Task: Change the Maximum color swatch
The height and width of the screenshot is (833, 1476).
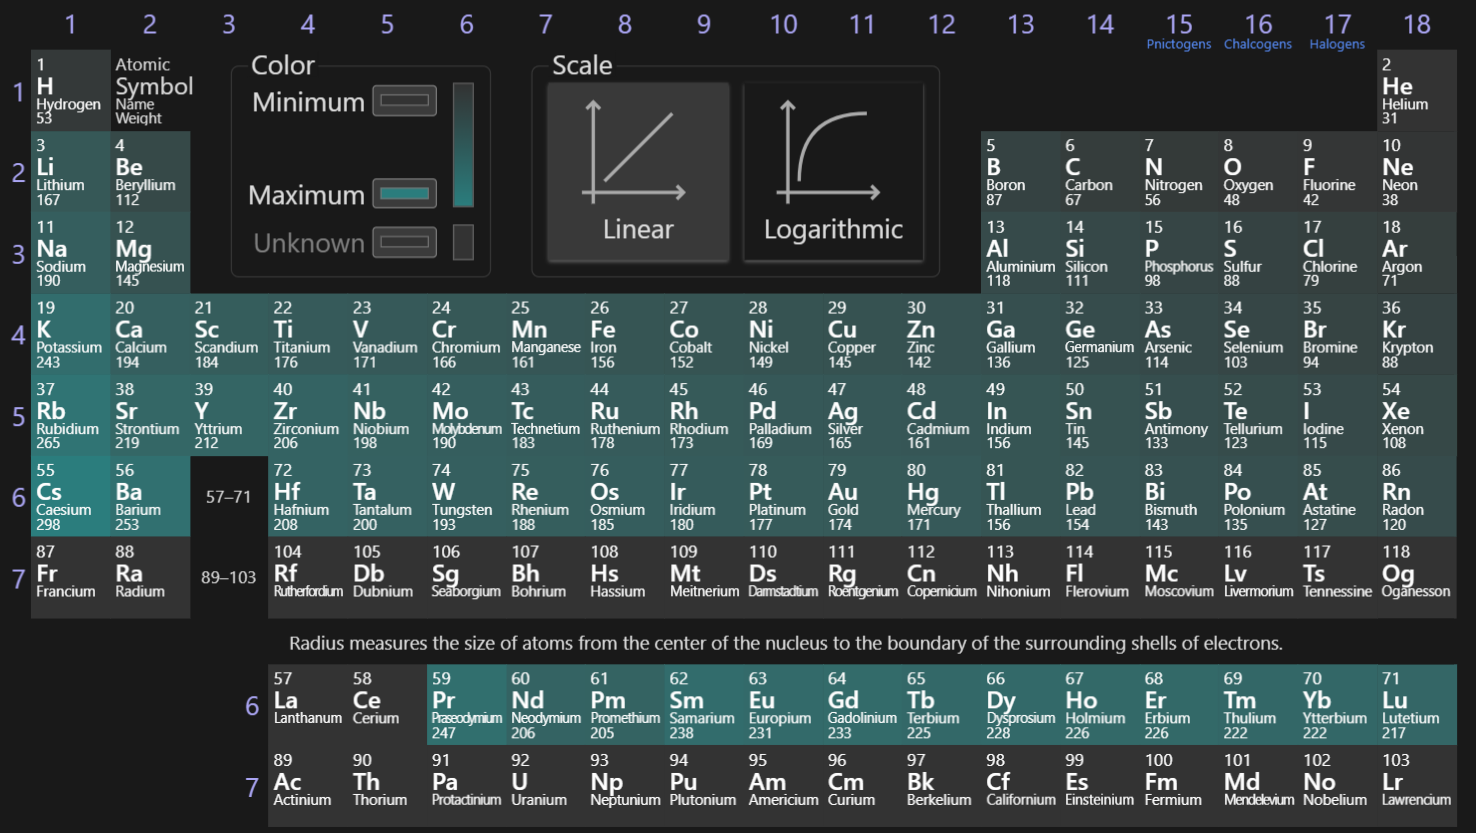Action: pos(404,193)
